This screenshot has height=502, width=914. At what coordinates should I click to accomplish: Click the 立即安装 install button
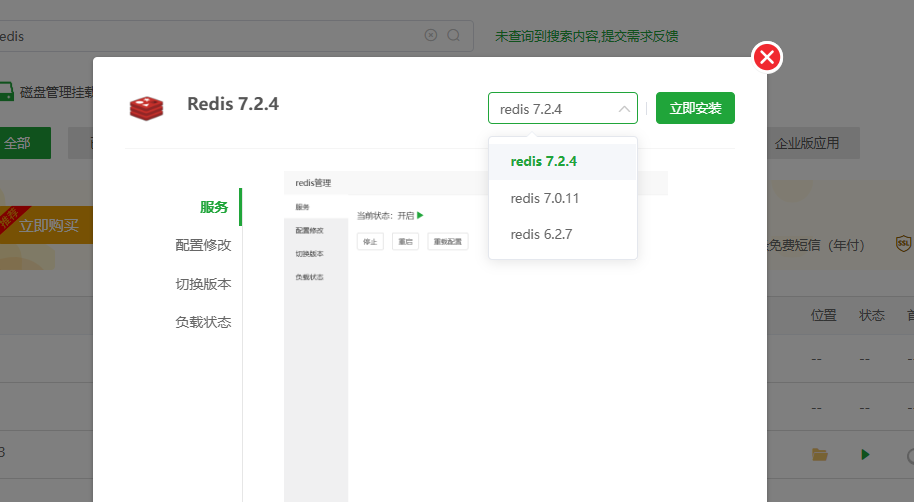coord(695,108)
